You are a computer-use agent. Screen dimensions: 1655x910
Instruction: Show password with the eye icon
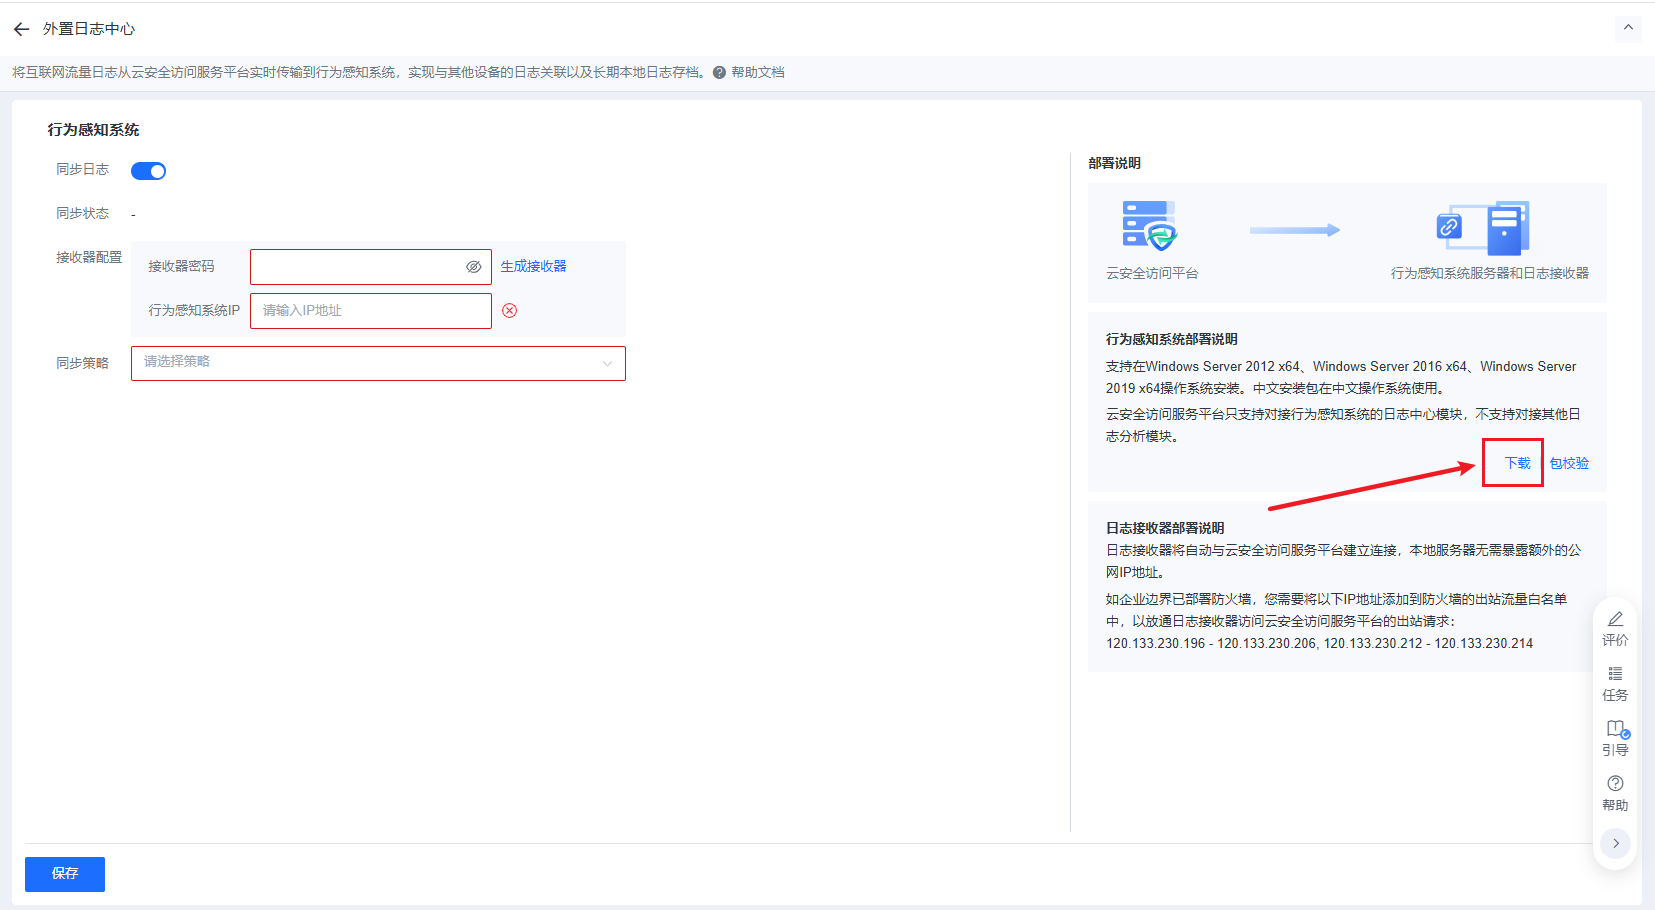pos(474,267)
